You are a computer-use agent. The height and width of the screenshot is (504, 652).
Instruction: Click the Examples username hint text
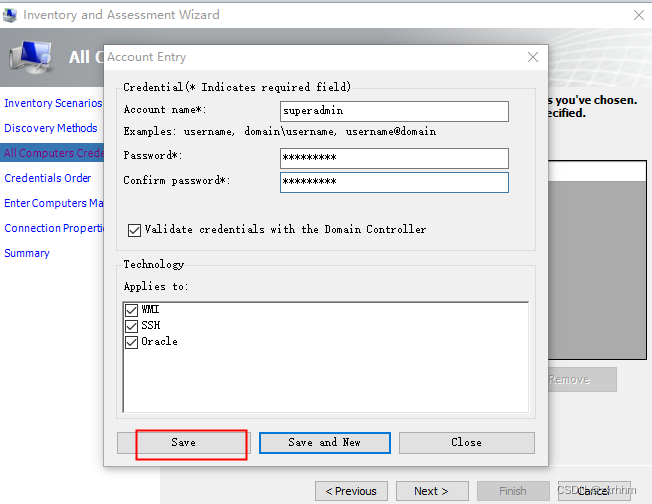click(x=279, y=132)
